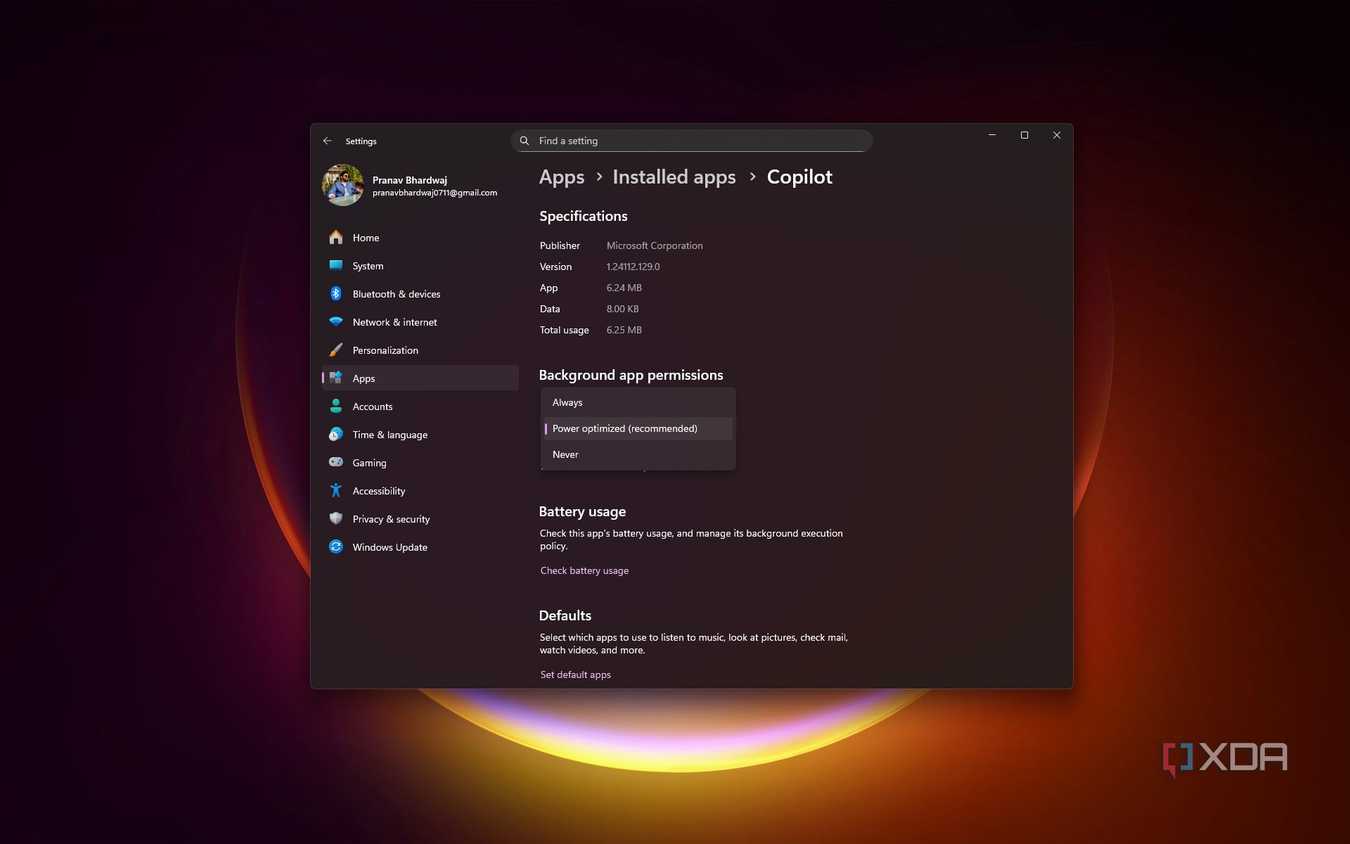
Task: Click the Privacy & security shield icon
Action: [x=336, y=519]
